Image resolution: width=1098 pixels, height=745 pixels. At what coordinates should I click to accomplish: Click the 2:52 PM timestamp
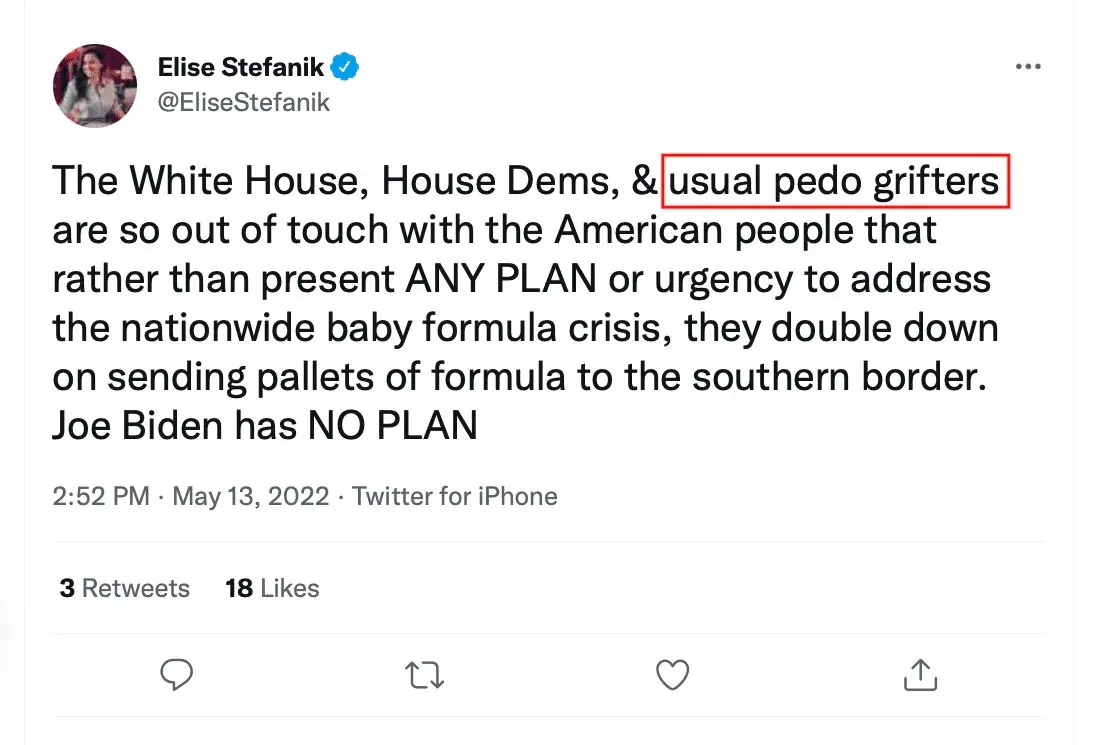pos(101,496)
